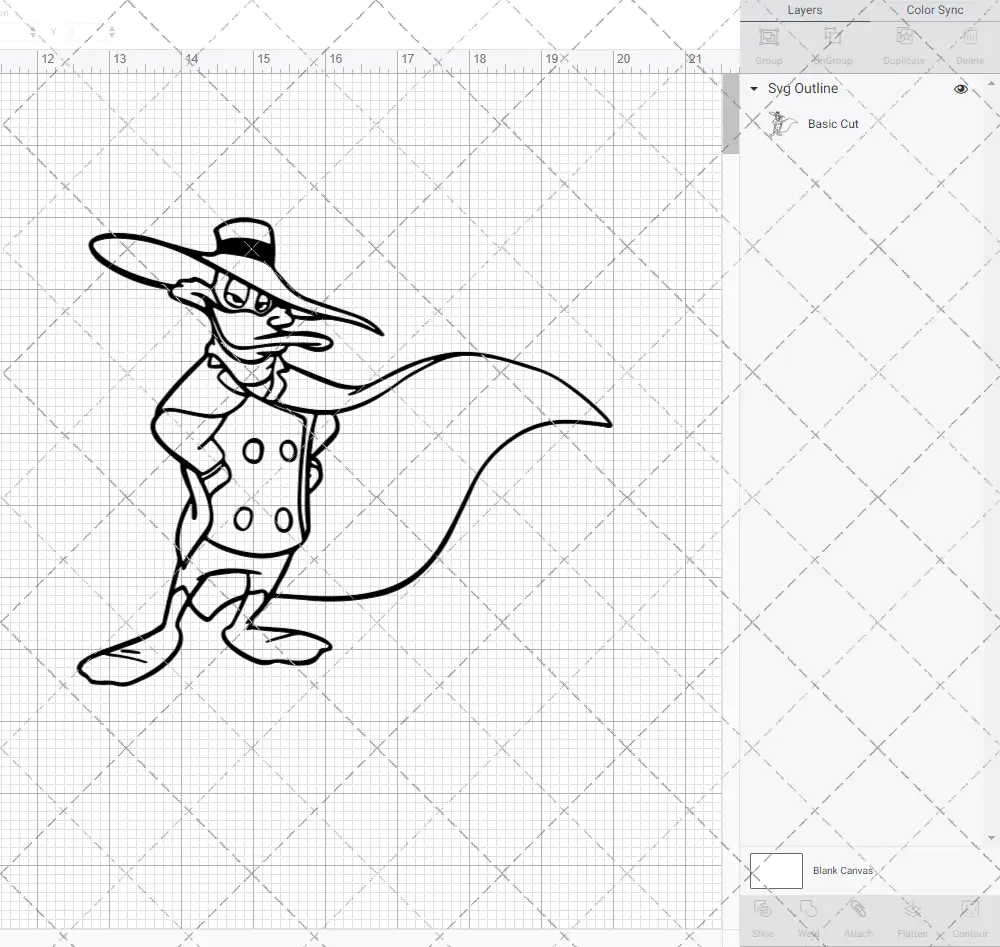Viewport: 1000px width, 947px height.
Task: Switch to the Color Sync tab
Action: tap(934, 10)
